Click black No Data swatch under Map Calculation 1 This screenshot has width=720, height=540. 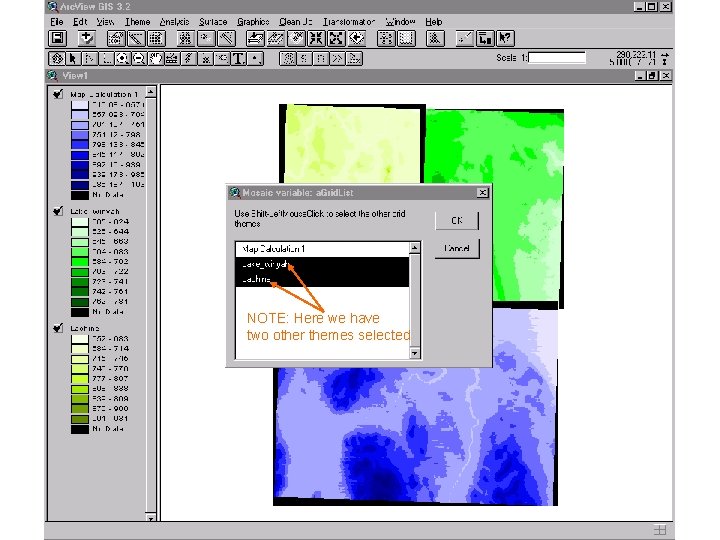click(x=79, y=195)
